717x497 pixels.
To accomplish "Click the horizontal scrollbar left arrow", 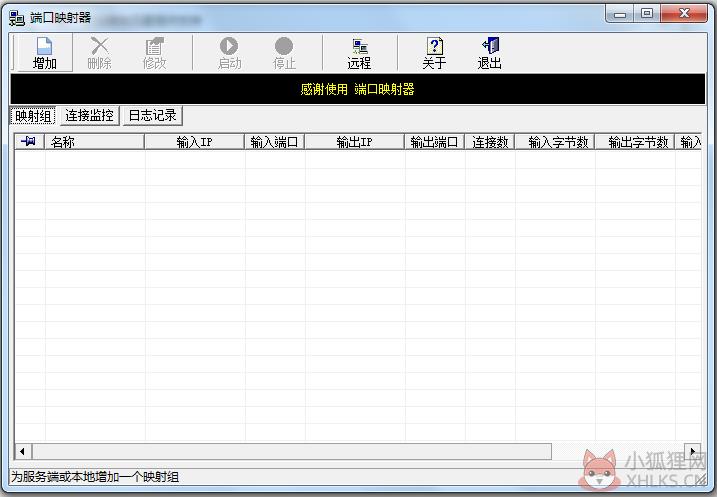I will 22,452.
